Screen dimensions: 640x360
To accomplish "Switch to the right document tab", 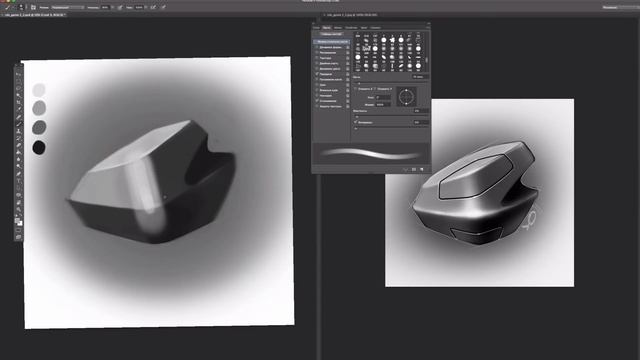I will (351, 15).
